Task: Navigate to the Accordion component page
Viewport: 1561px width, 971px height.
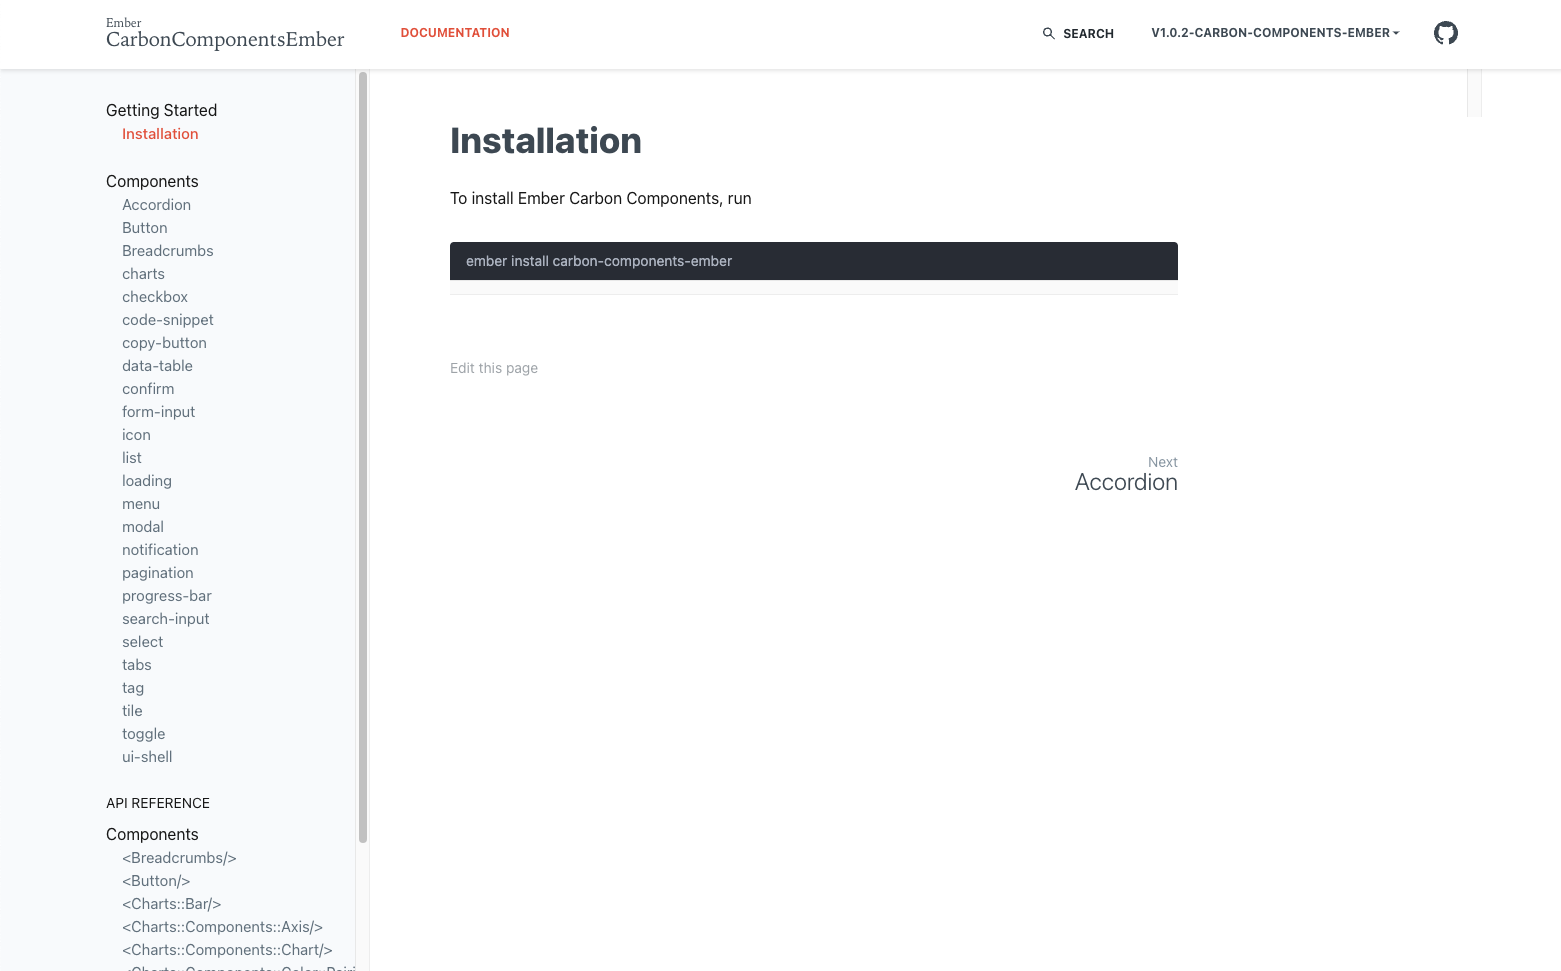Action: click(156, 204)
